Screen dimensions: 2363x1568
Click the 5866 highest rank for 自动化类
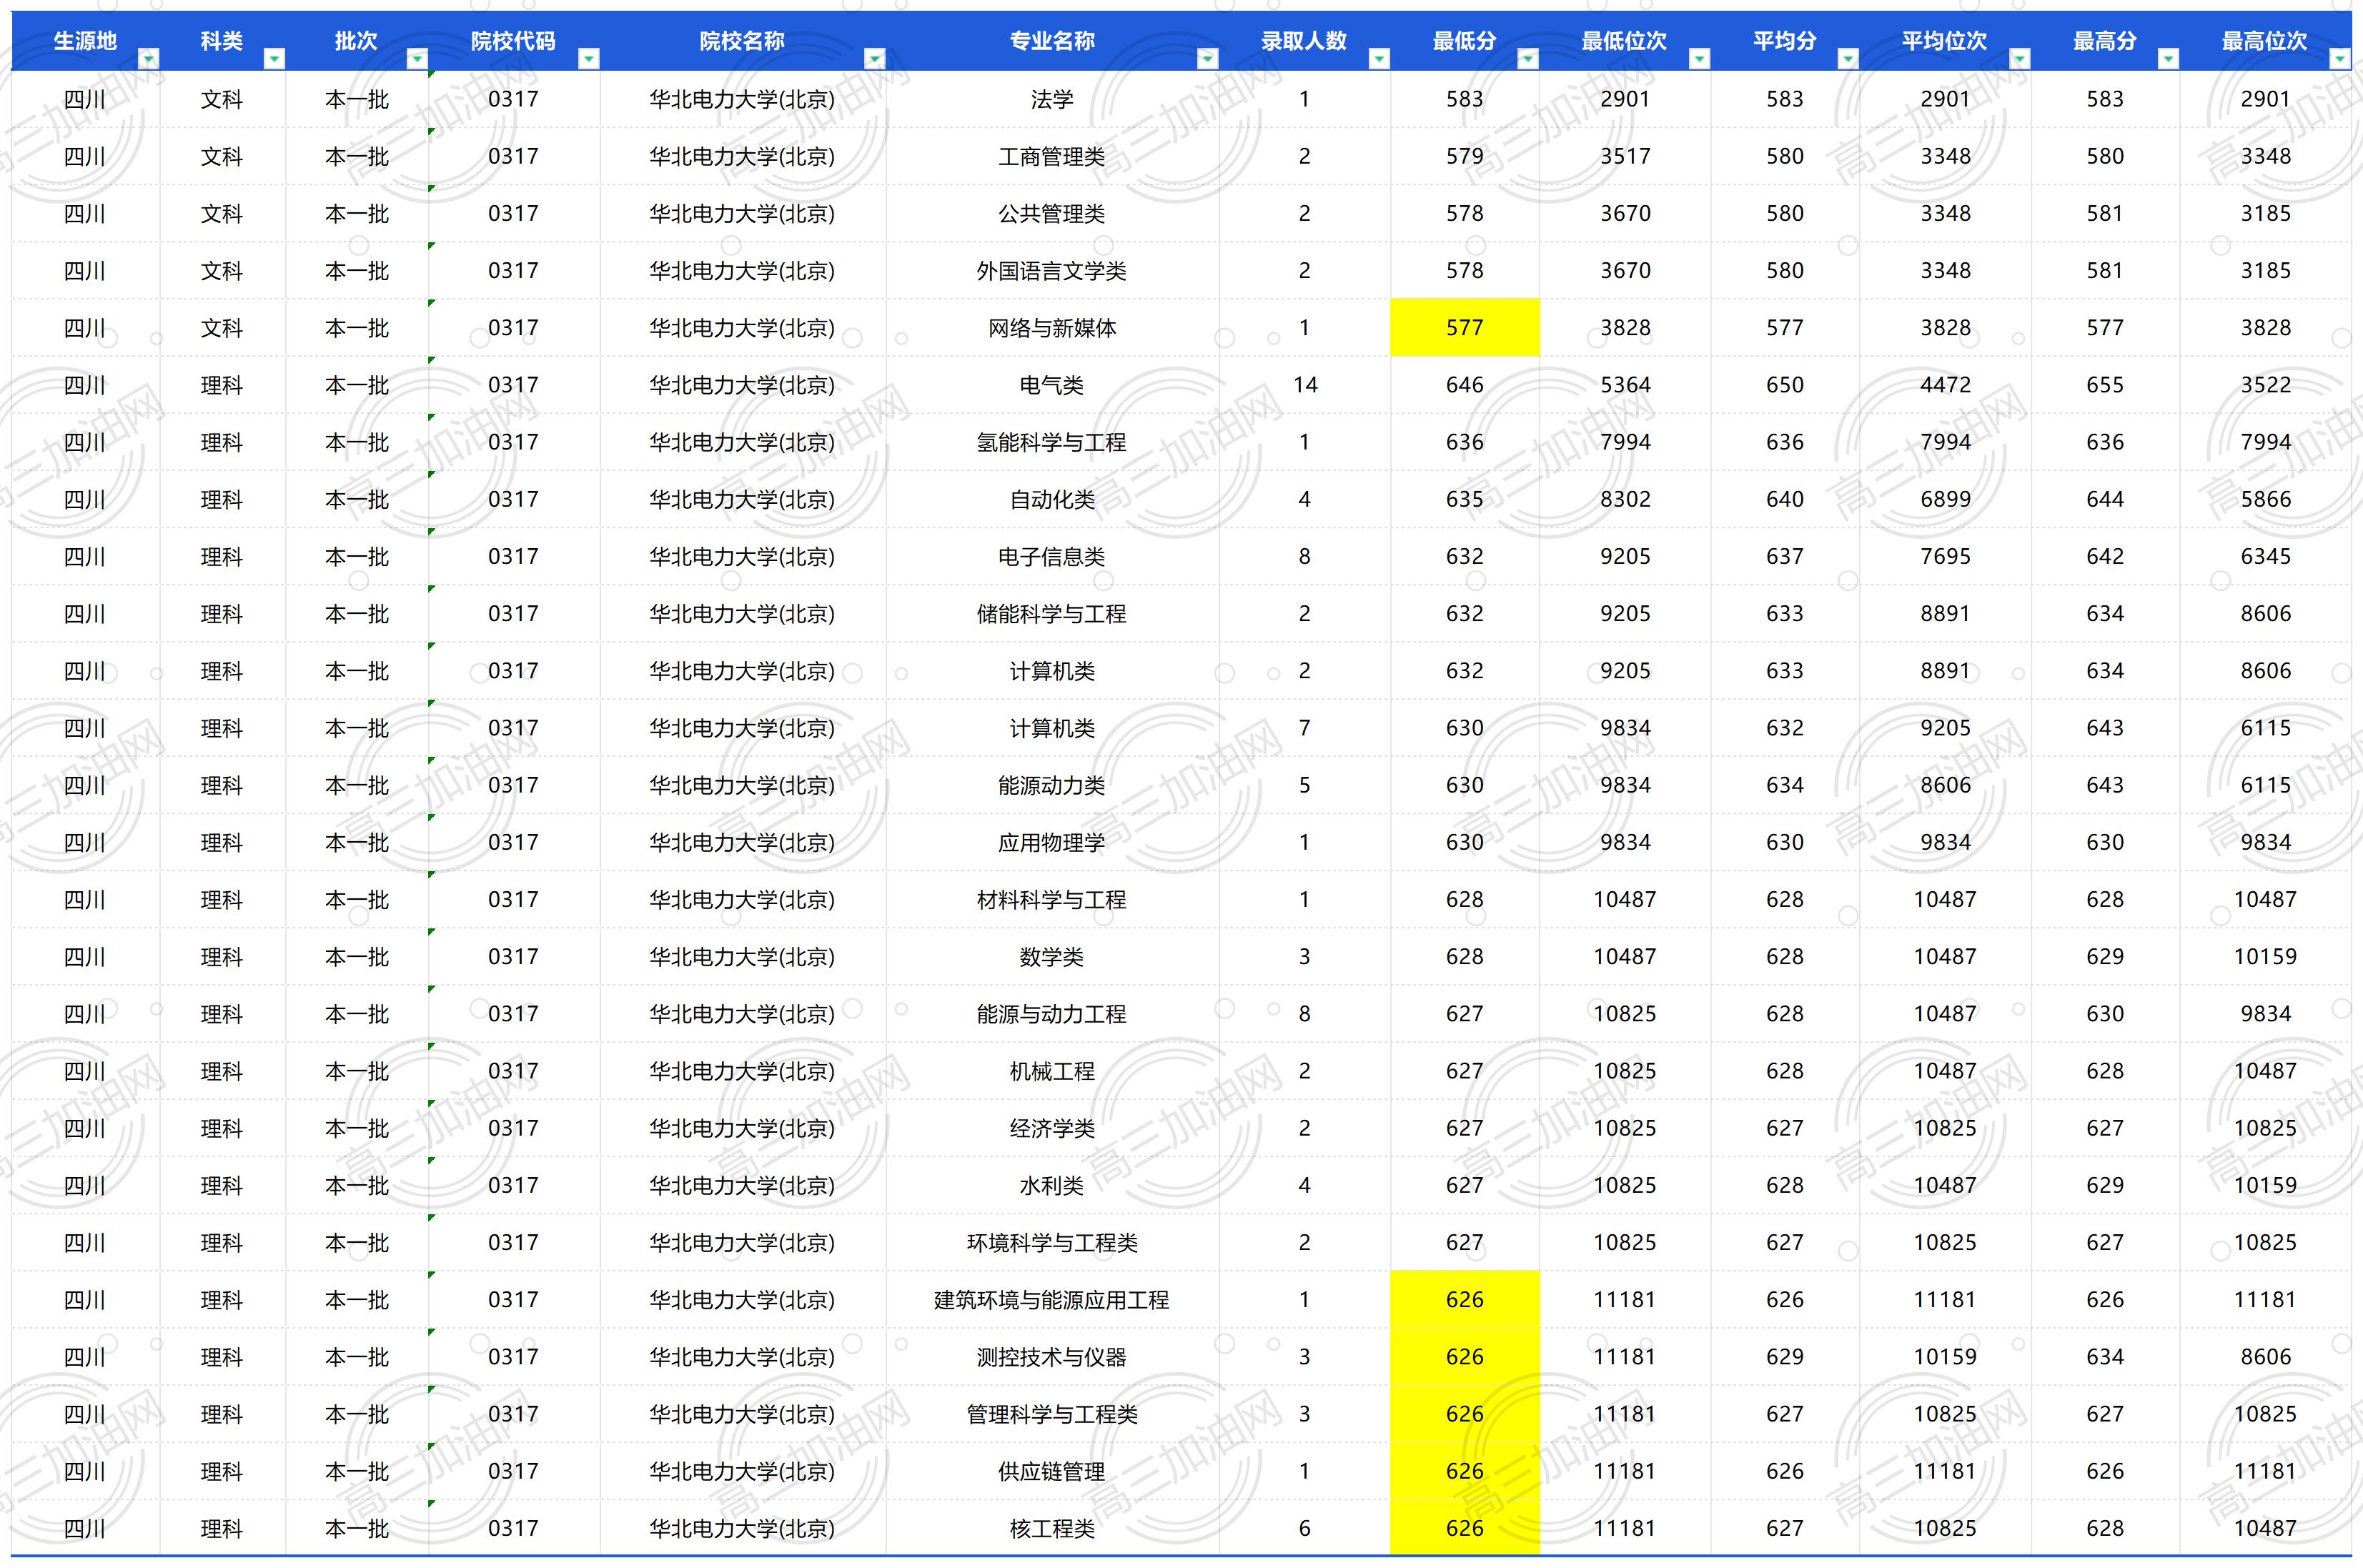pyautogui.click(x=2266, y=499)
